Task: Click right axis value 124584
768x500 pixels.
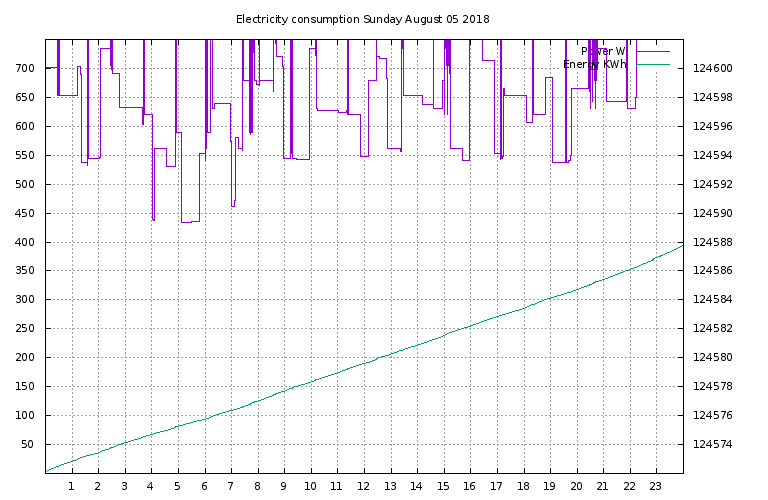Action: point(713,299)
